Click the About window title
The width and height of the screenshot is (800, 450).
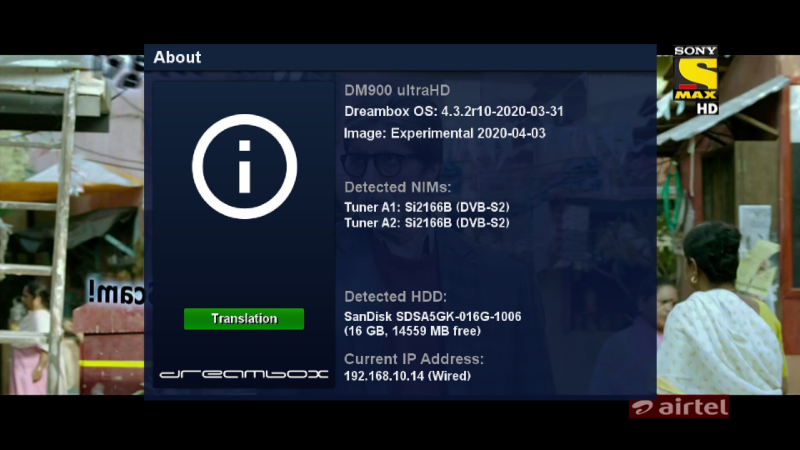click(177, 58)
